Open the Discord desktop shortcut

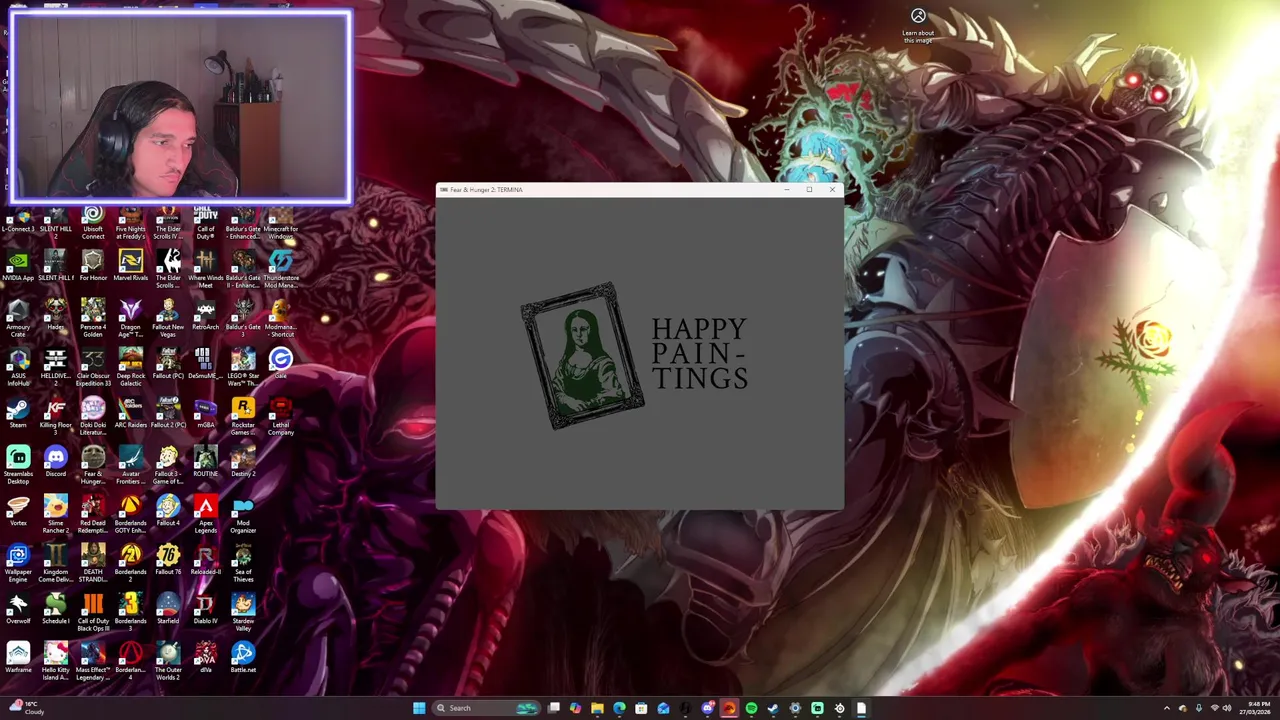[x=55, y=463]
